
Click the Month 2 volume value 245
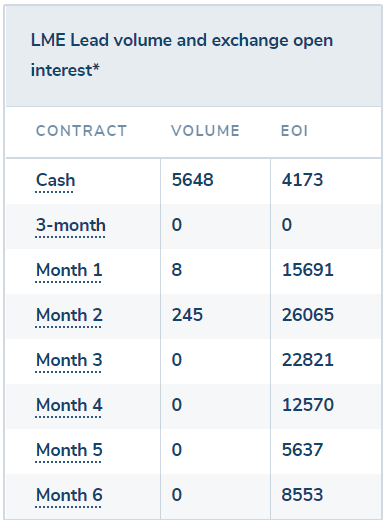pyautogui.click(x=187, y=315)
